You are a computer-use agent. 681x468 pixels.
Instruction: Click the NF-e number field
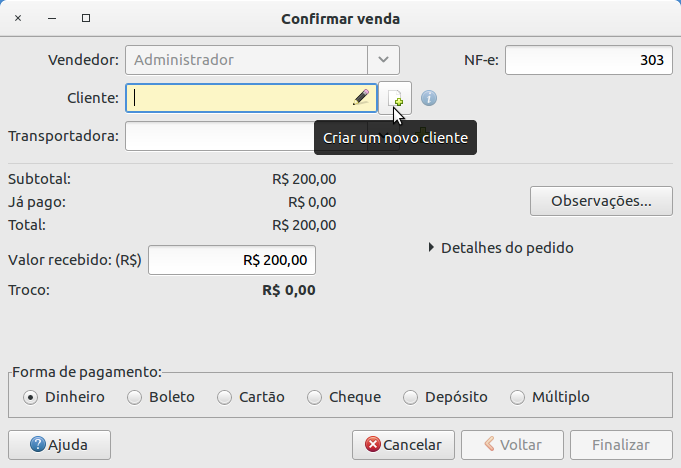(588, 60)
